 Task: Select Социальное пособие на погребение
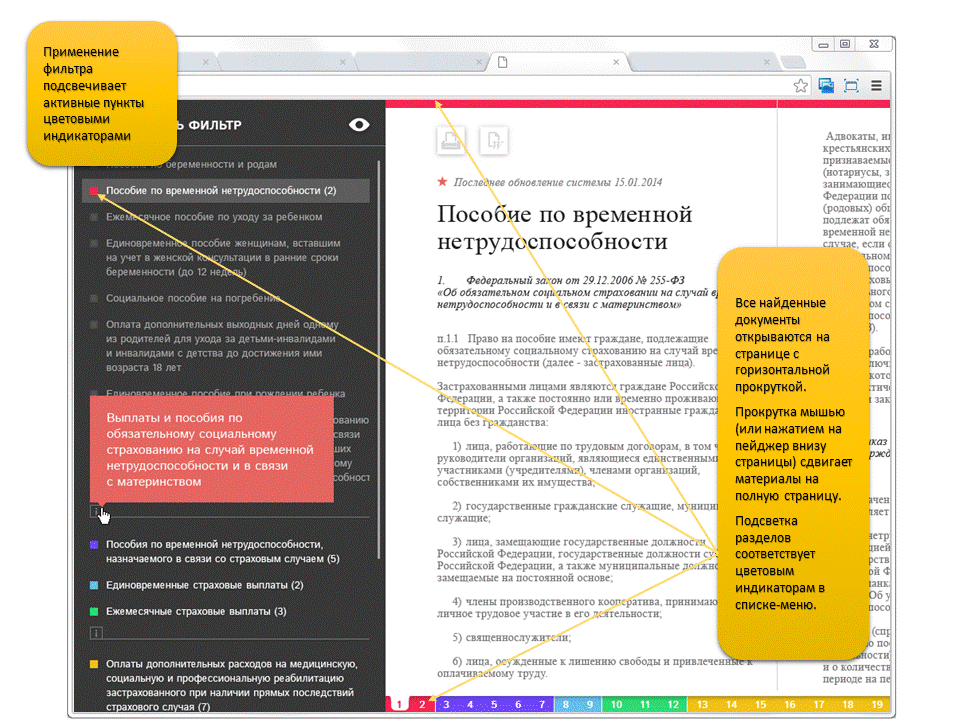(x=193, y=298)
